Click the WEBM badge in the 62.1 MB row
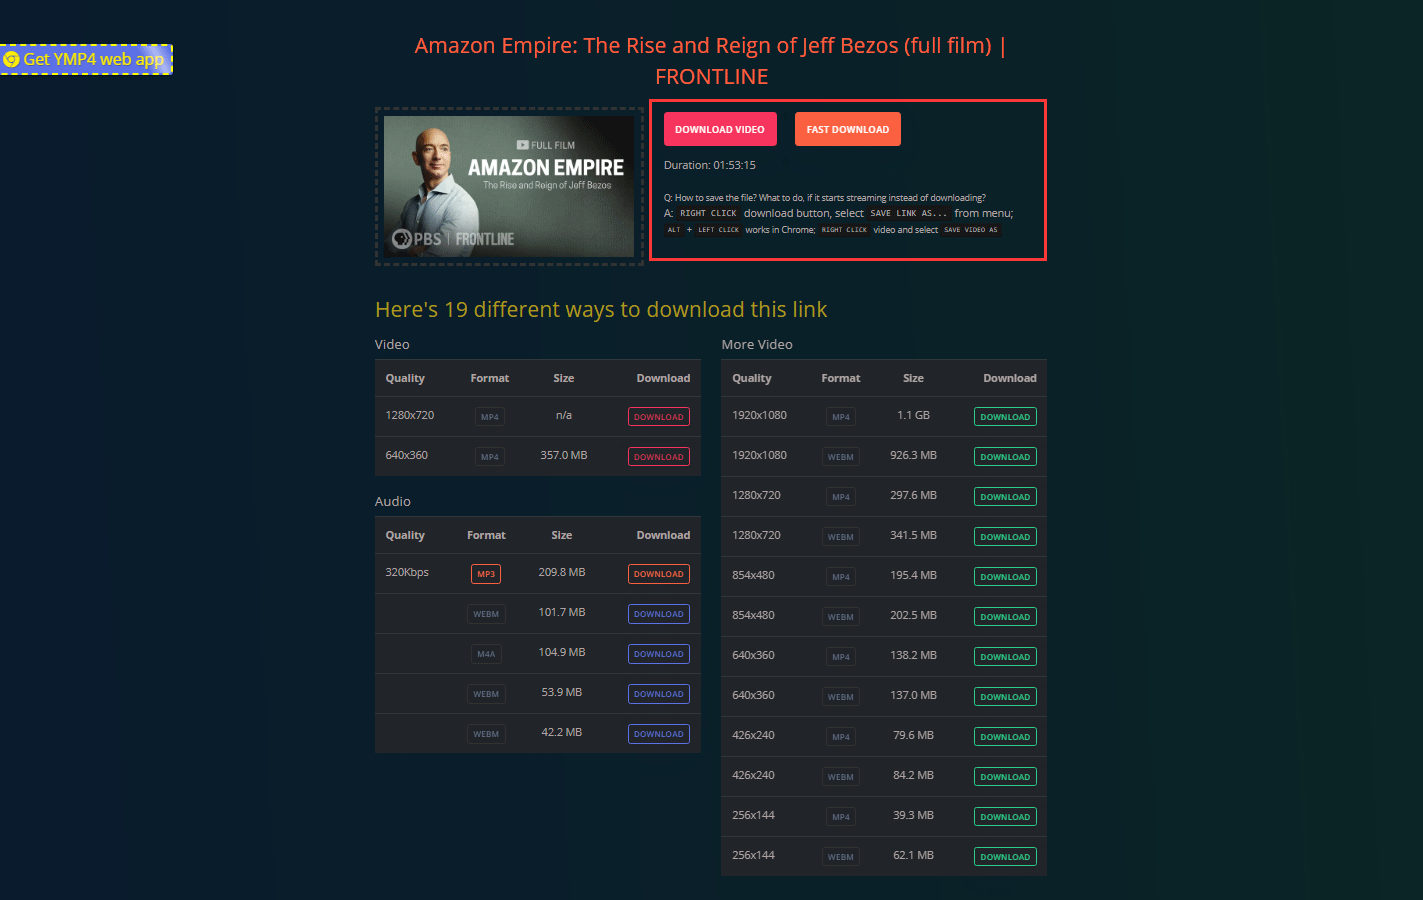Image resolution: width=1423 pixels, height=900 pixels. pos(841,857)
